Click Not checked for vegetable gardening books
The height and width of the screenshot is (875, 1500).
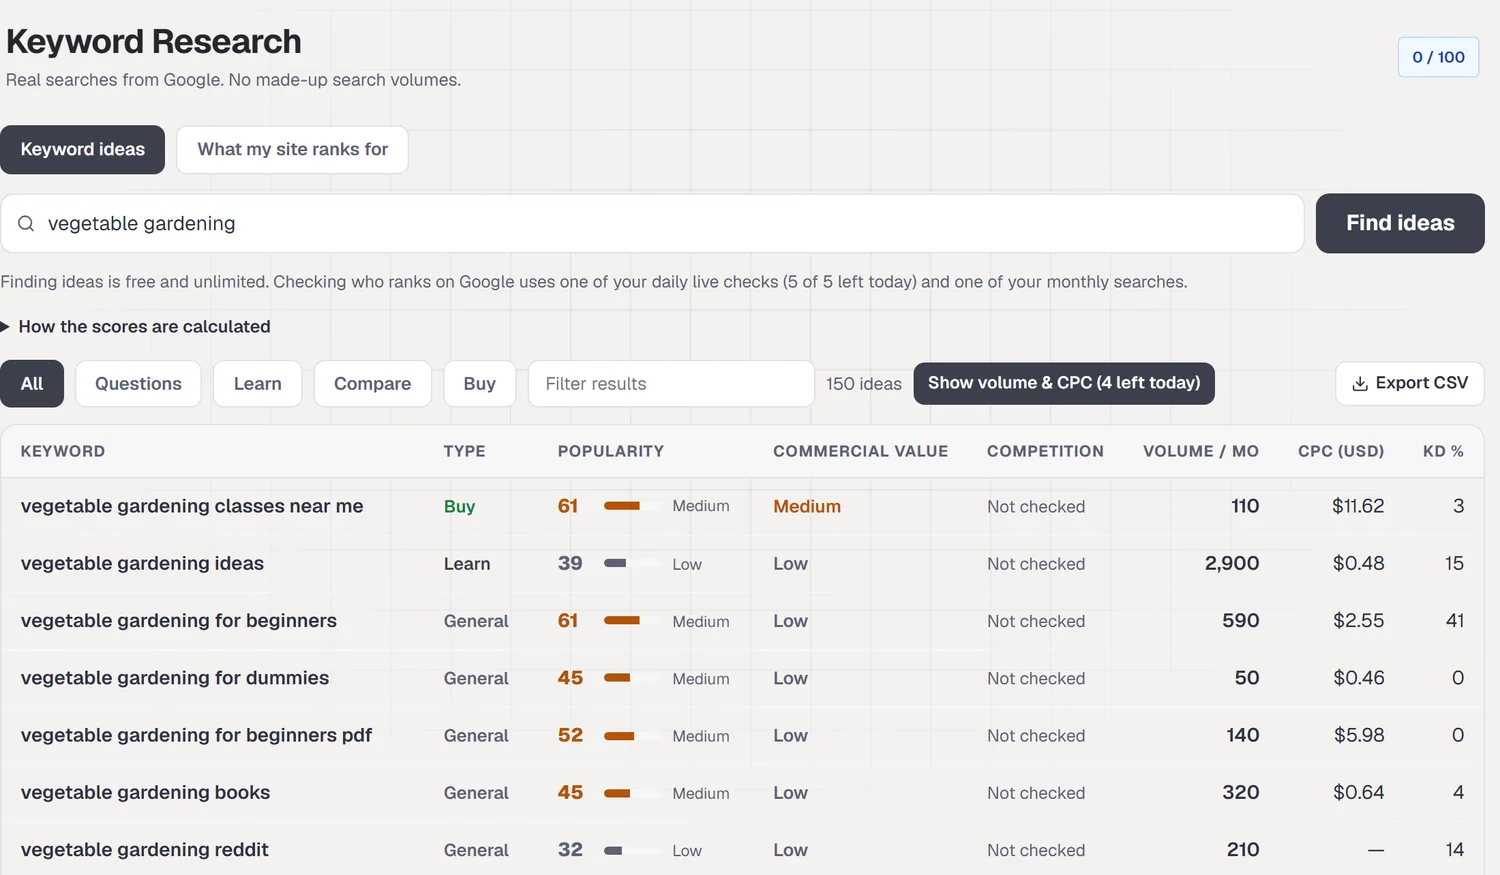point(1036,793)
